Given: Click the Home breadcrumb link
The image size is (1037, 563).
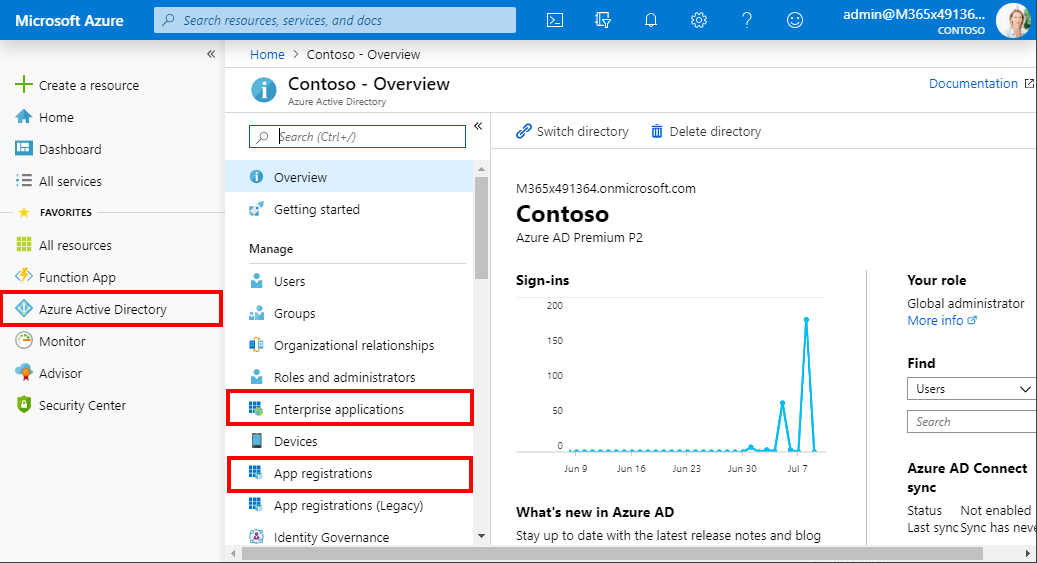Looking at the screenshot, I should [x=267, y=54].
